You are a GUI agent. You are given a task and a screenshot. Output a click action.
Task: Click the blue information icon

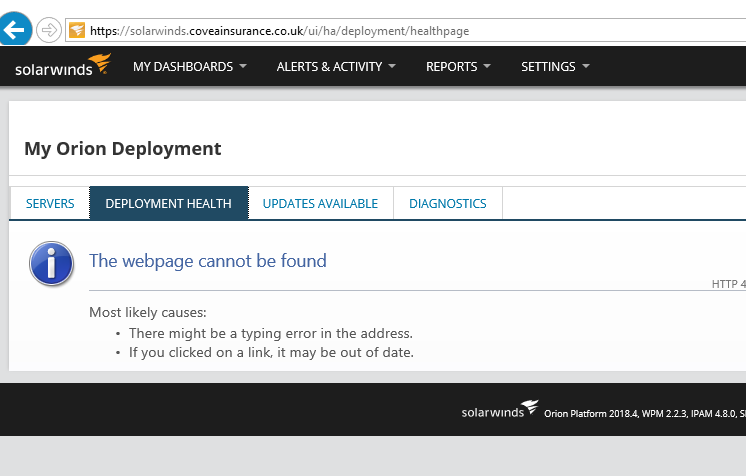pyautogui.click(x=51, y=263)
